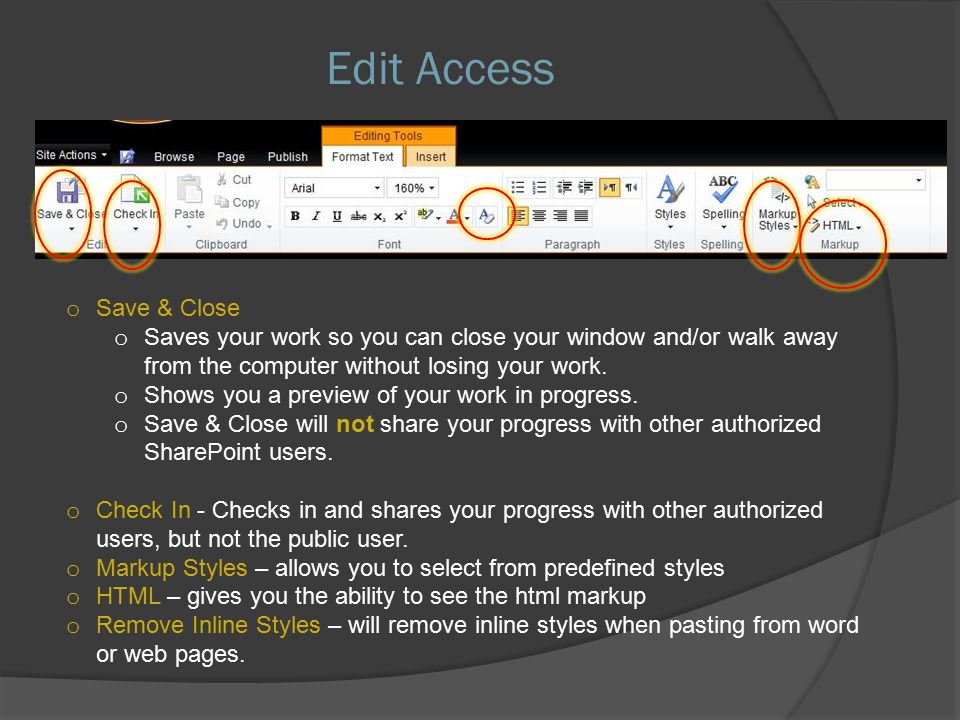Toggle right-to-left text direction
Screen dimensions: 960x720
point(631,187)
